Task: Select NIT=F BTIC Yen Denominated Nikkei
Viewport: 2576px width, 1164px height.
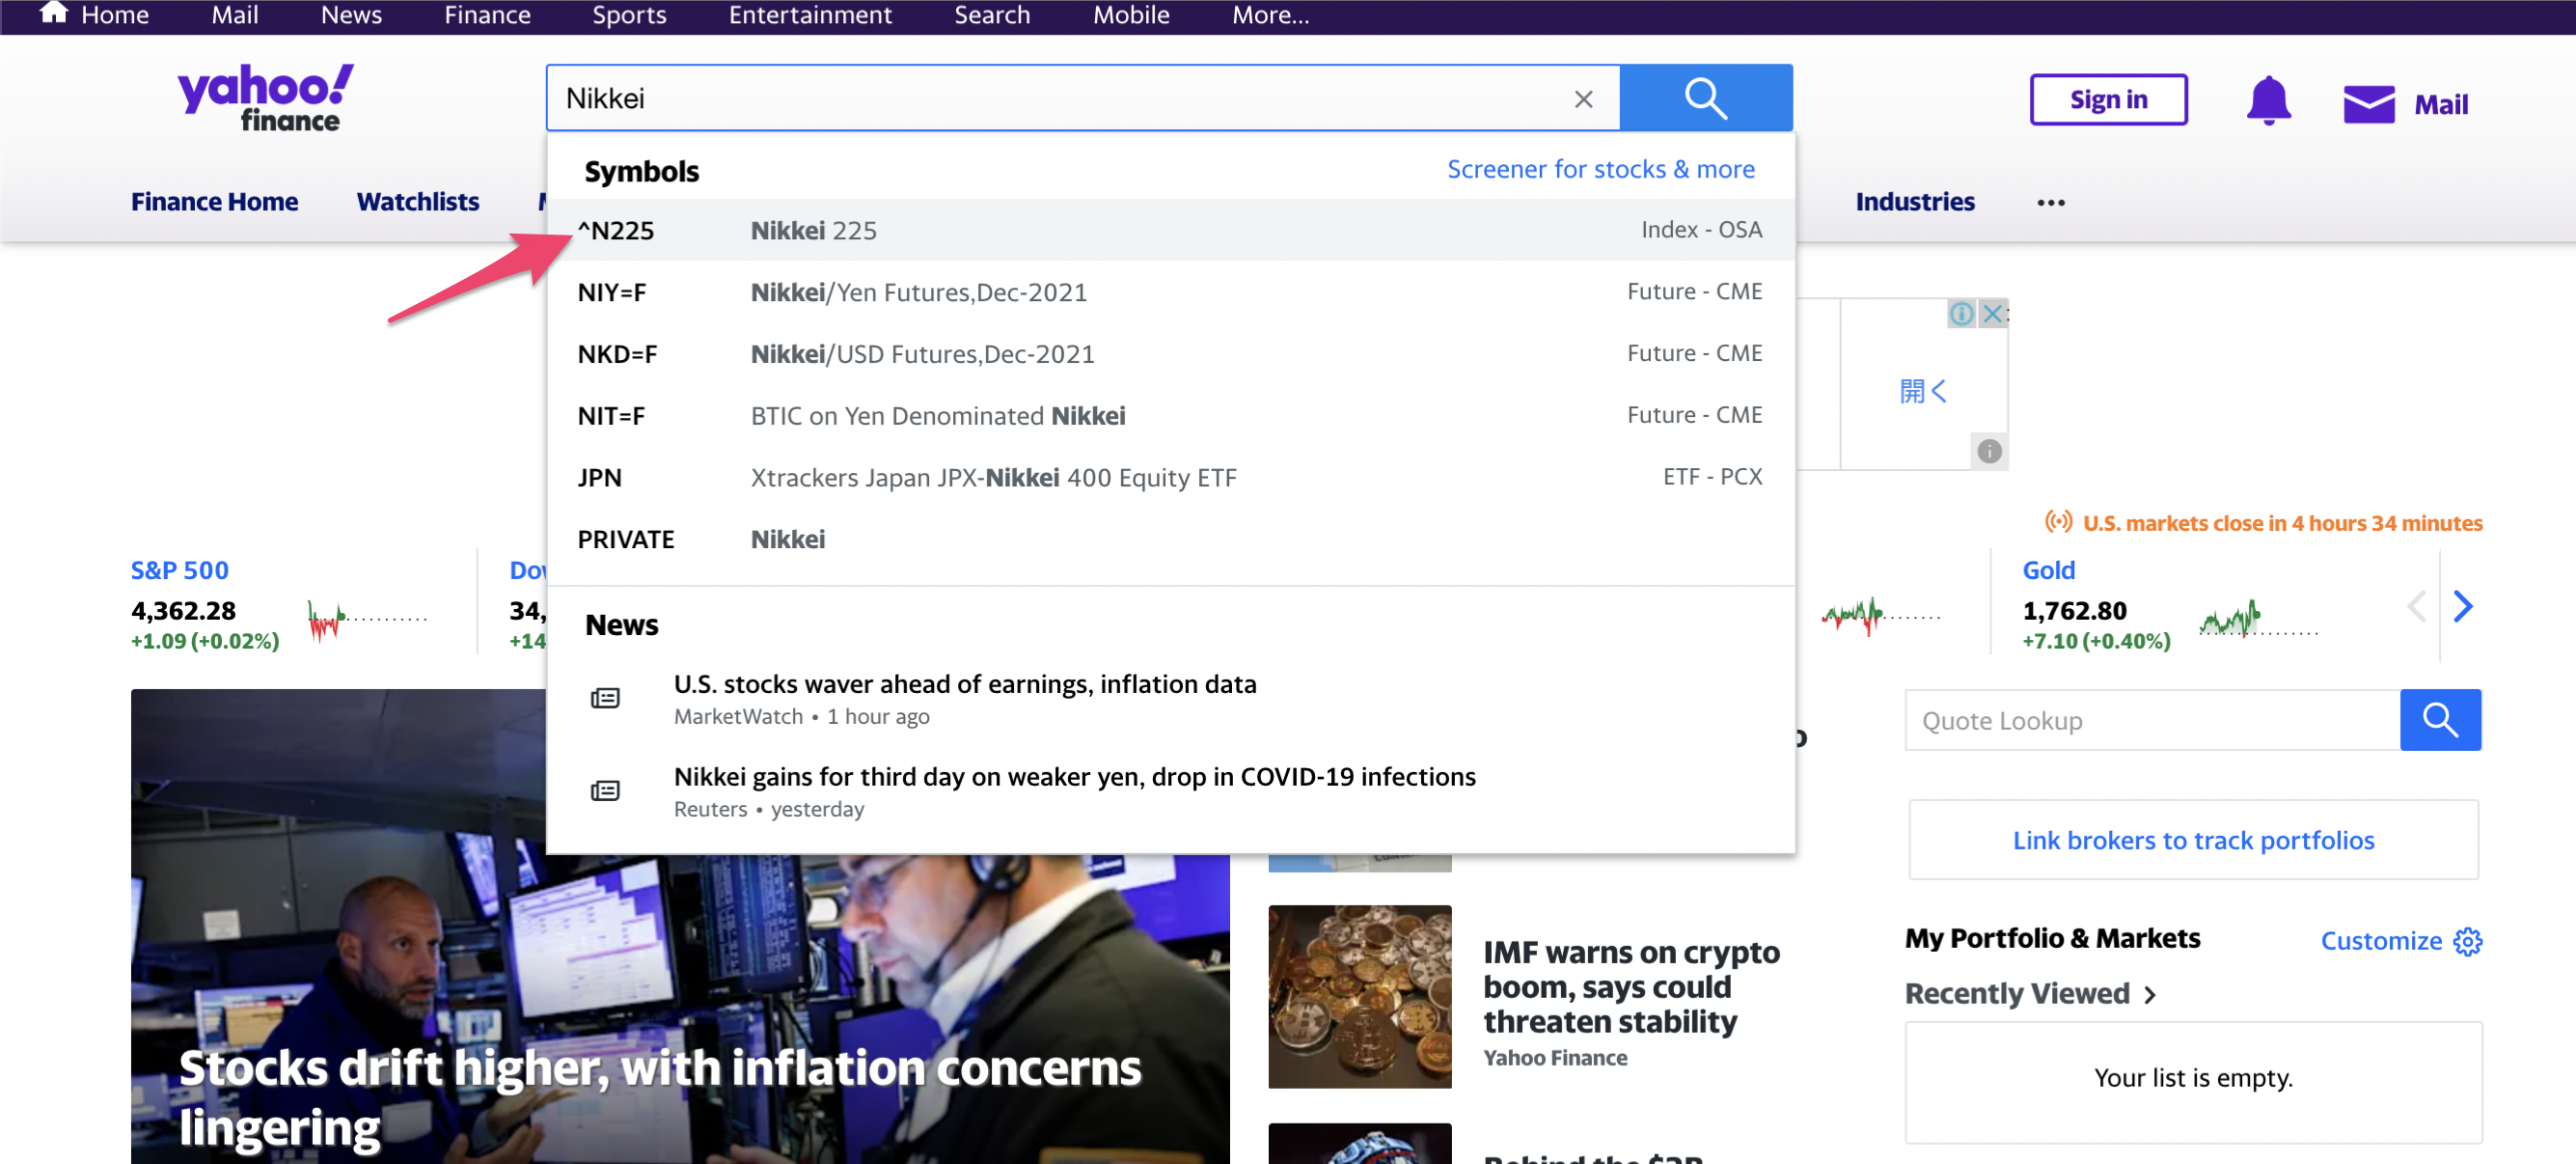Action: (x=1169, y=416)
